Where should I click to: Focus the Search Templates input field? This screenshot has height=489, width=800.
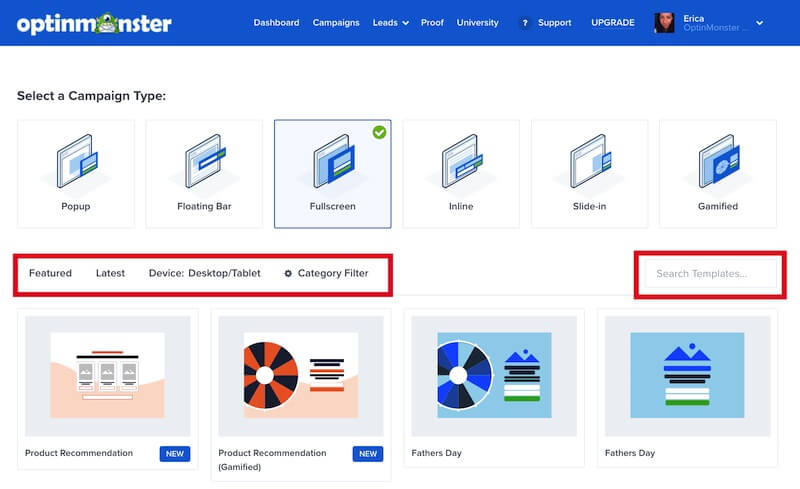pos(710,274)
